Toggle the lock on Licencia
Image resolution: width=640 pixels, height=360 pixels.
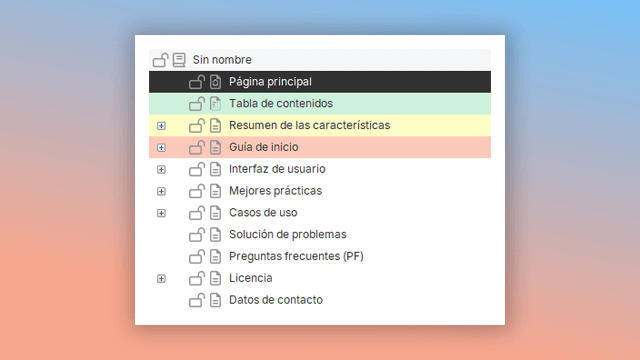[197, 278]
